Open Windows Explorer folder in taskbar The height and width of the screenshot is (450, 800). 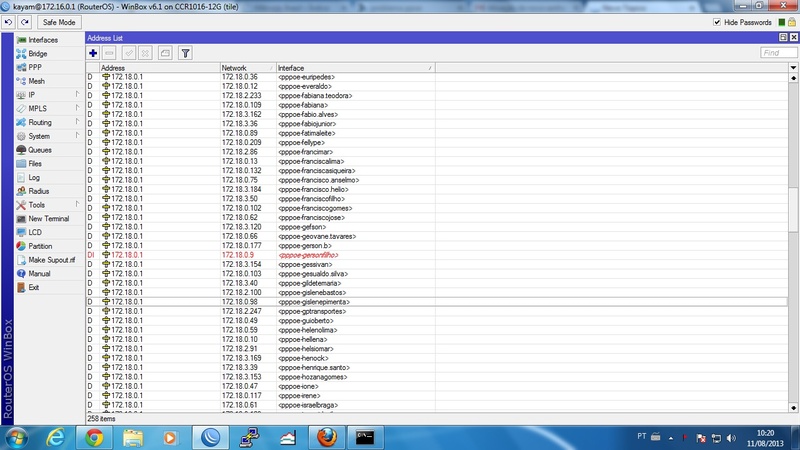(133, 438)
